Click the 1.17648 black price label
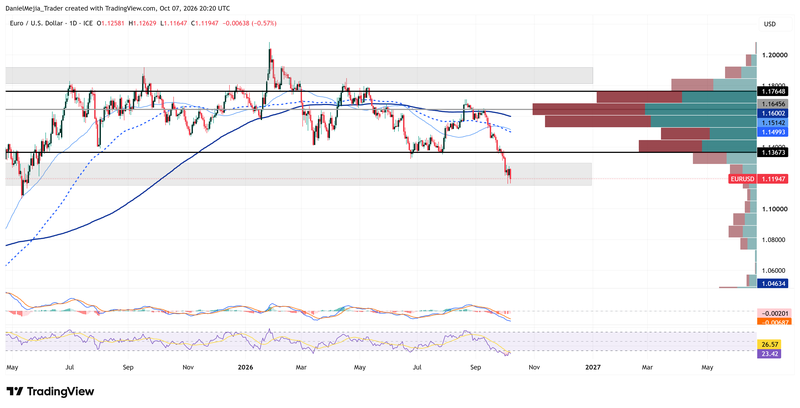Image resolution: width=800 pixels, height=408 pixels. click(x=772, y=92)
